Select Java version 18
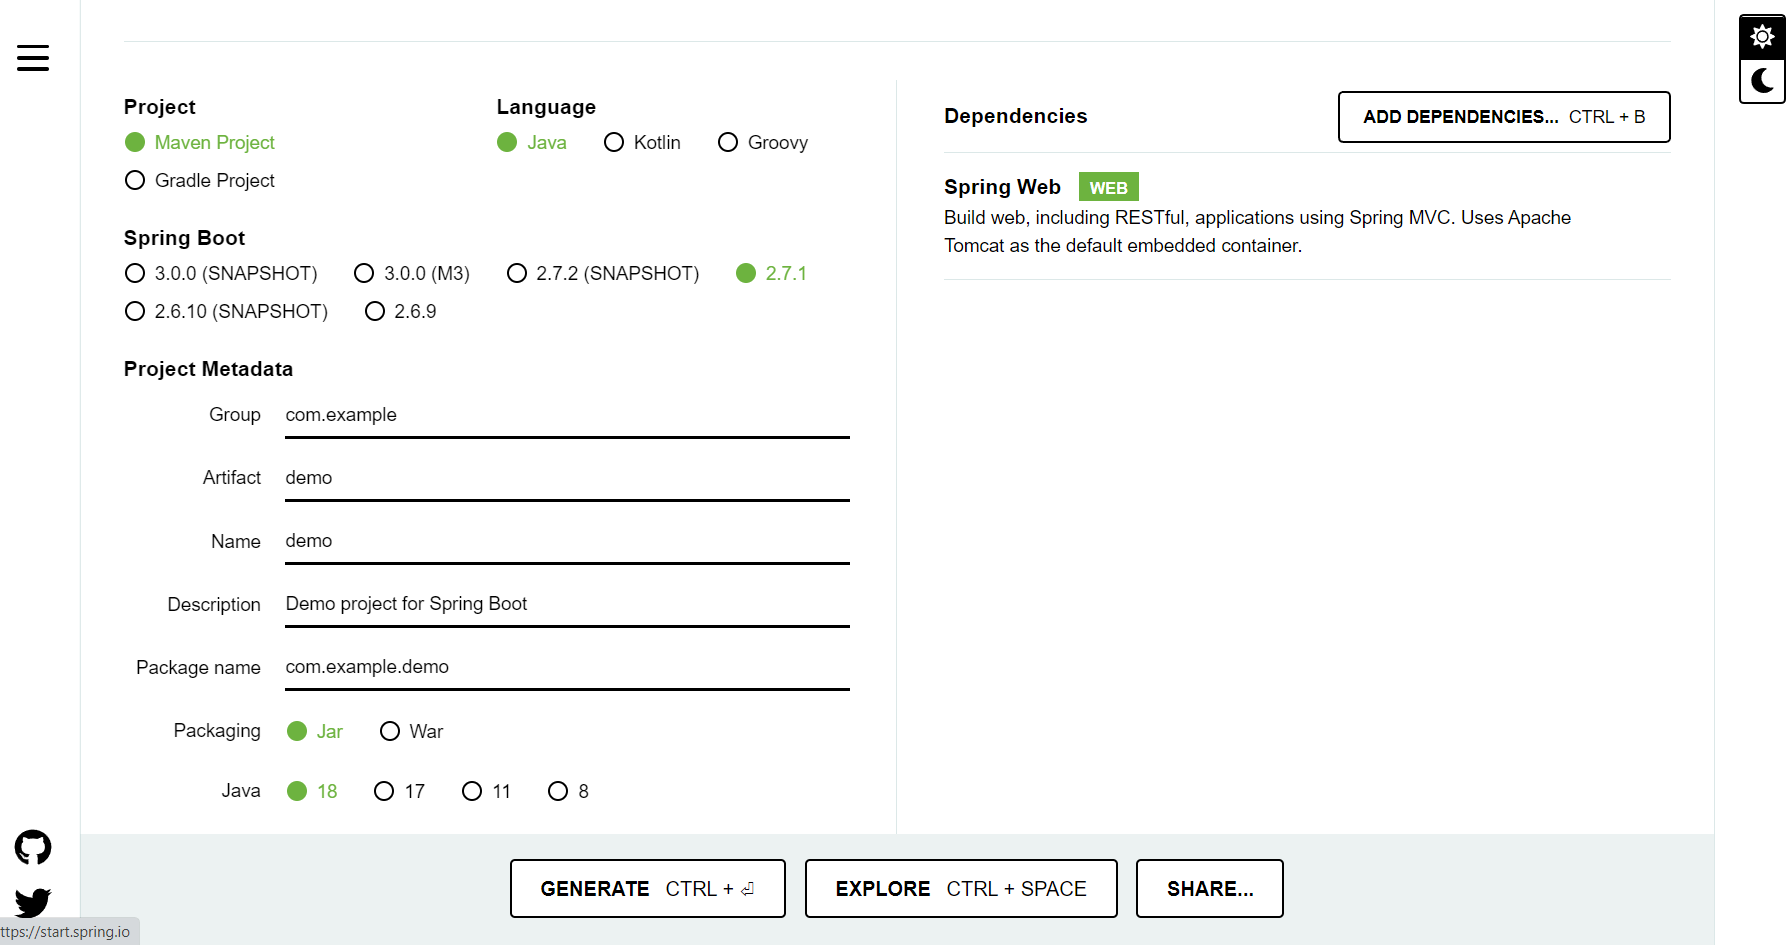The width and height of the screenshot is (1792, 945). [x=312, y=791]
